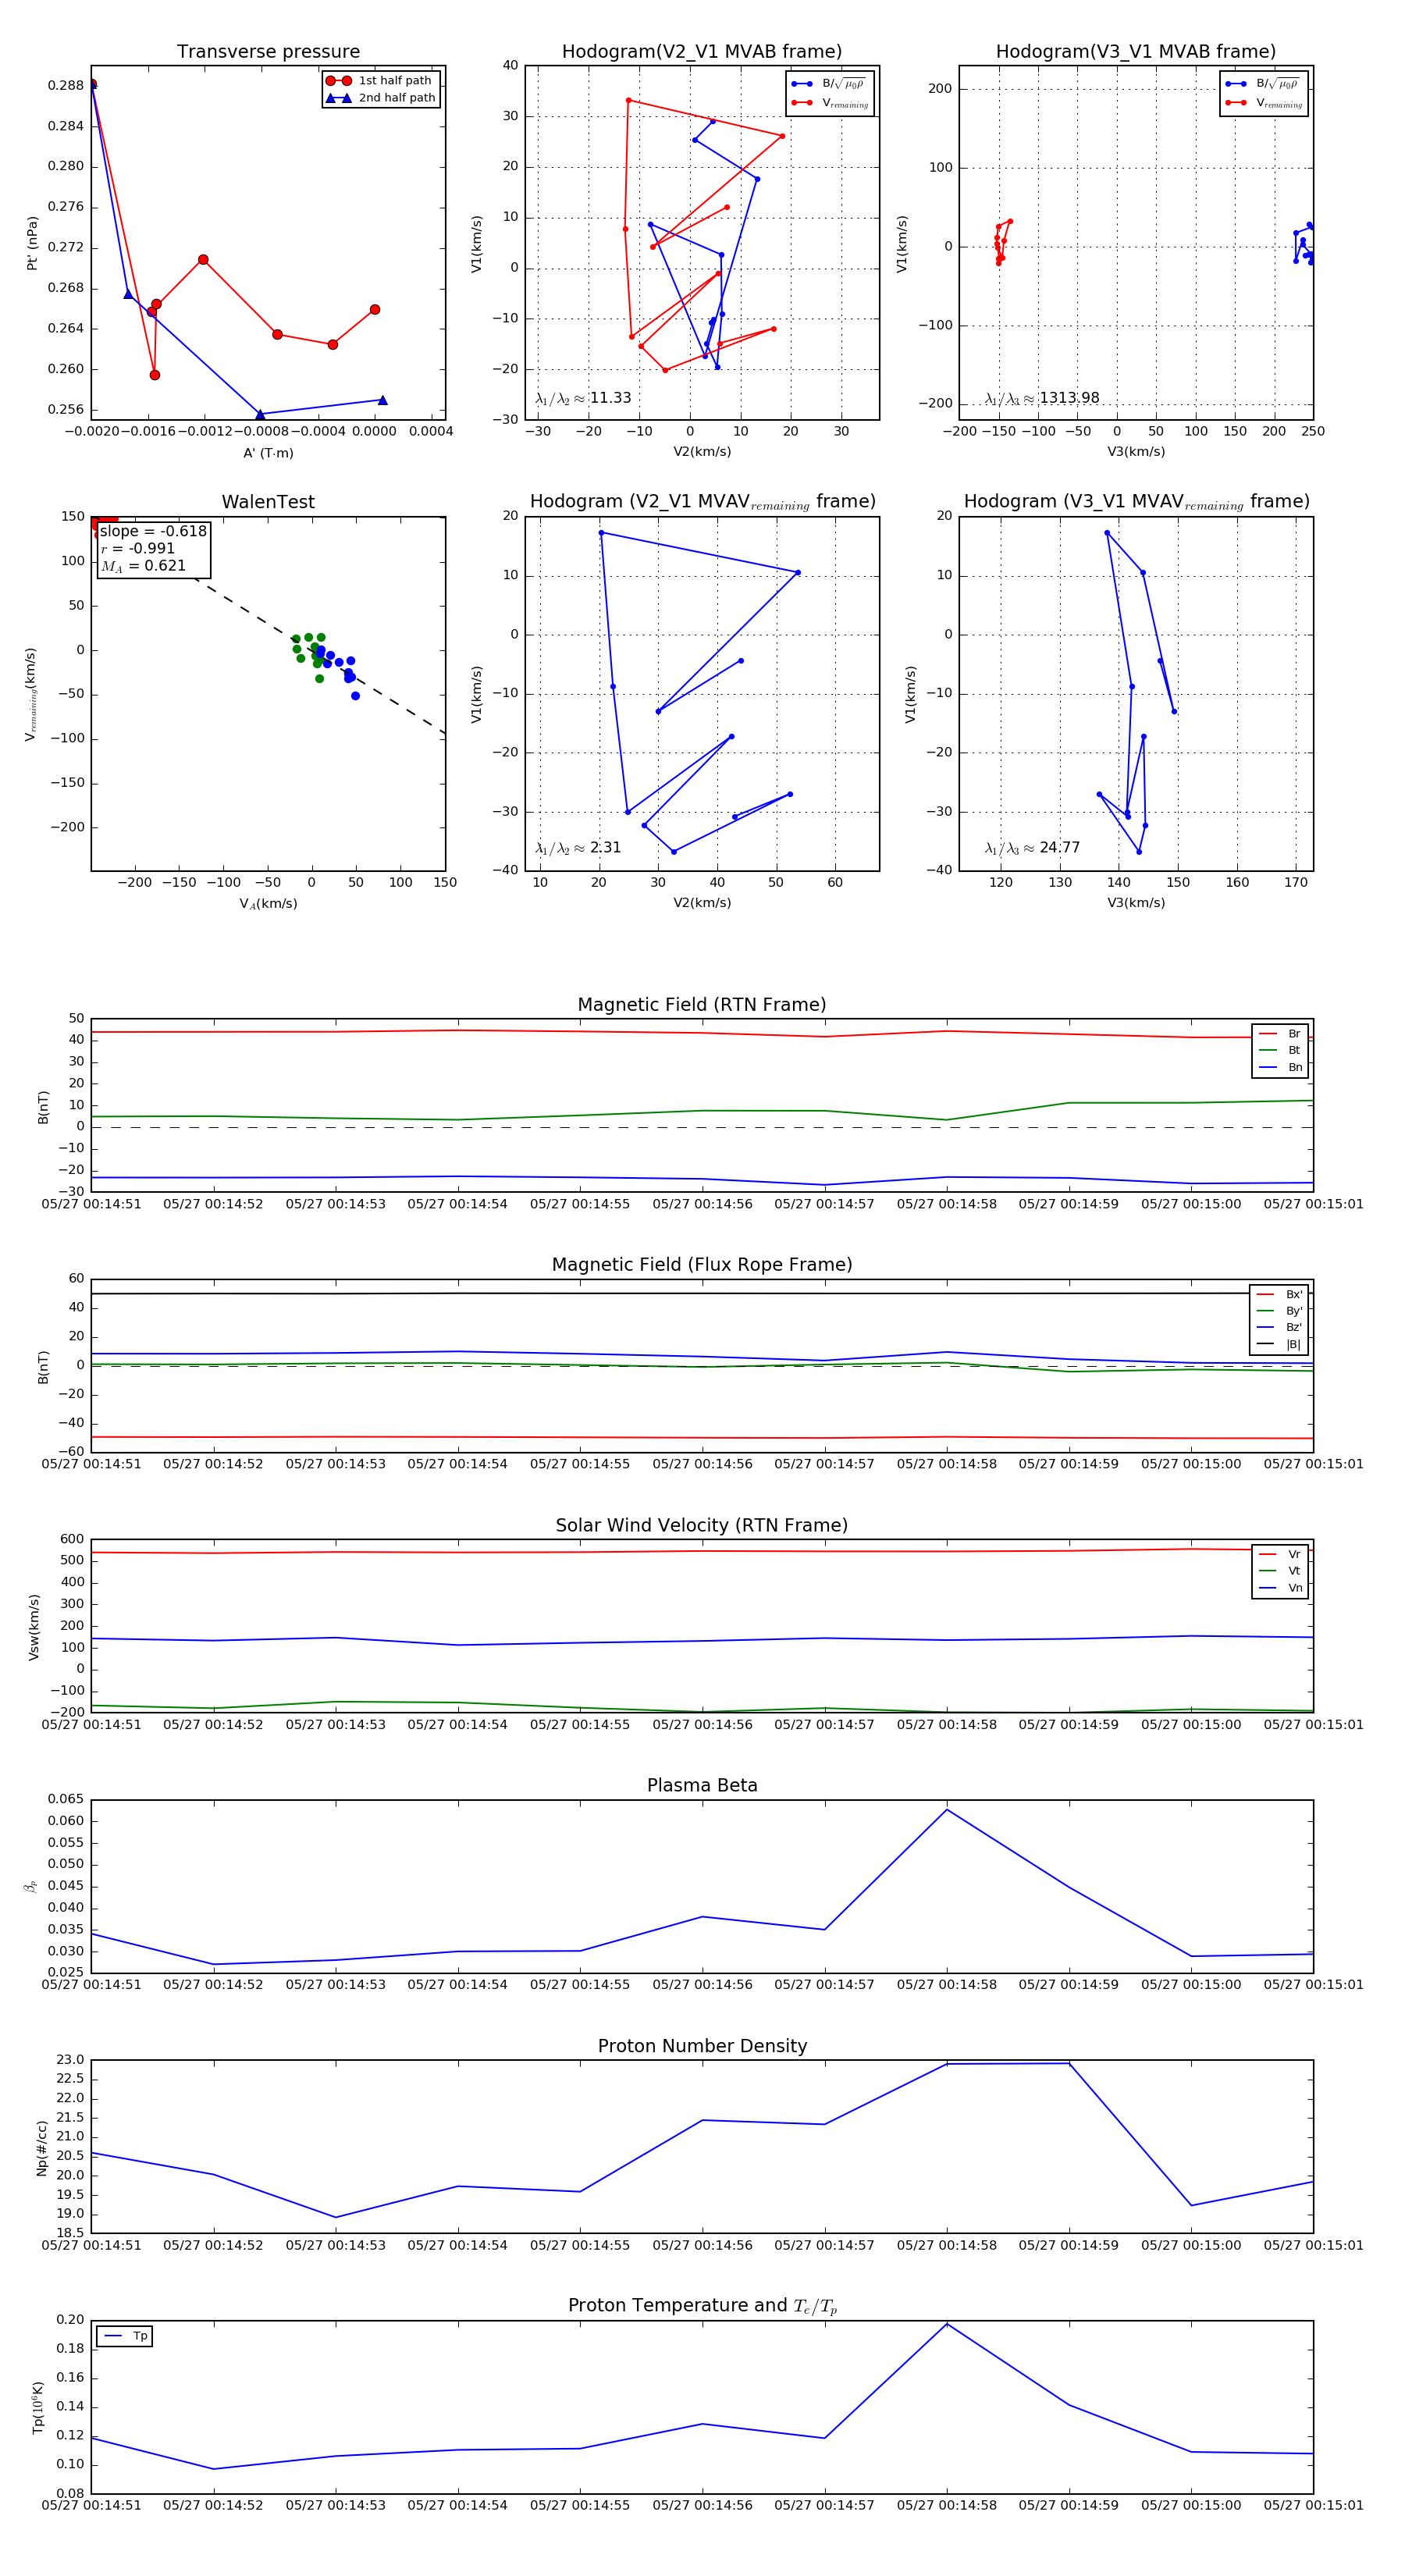Click the Proton Temperature peak at 00:14:58

click(947, 2324)
